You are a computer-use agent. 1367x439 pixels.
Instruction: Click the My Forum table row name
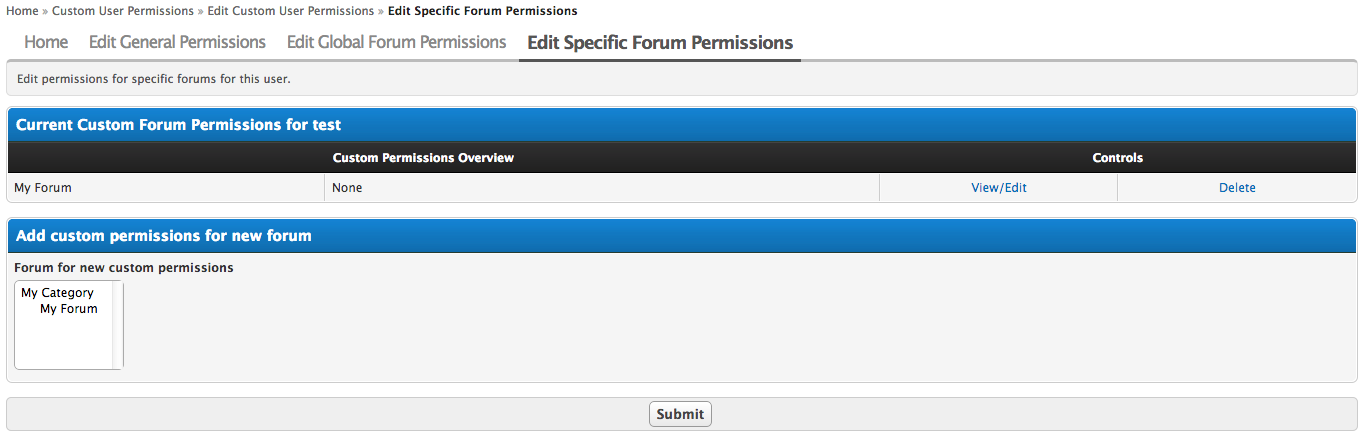point(43,187)
